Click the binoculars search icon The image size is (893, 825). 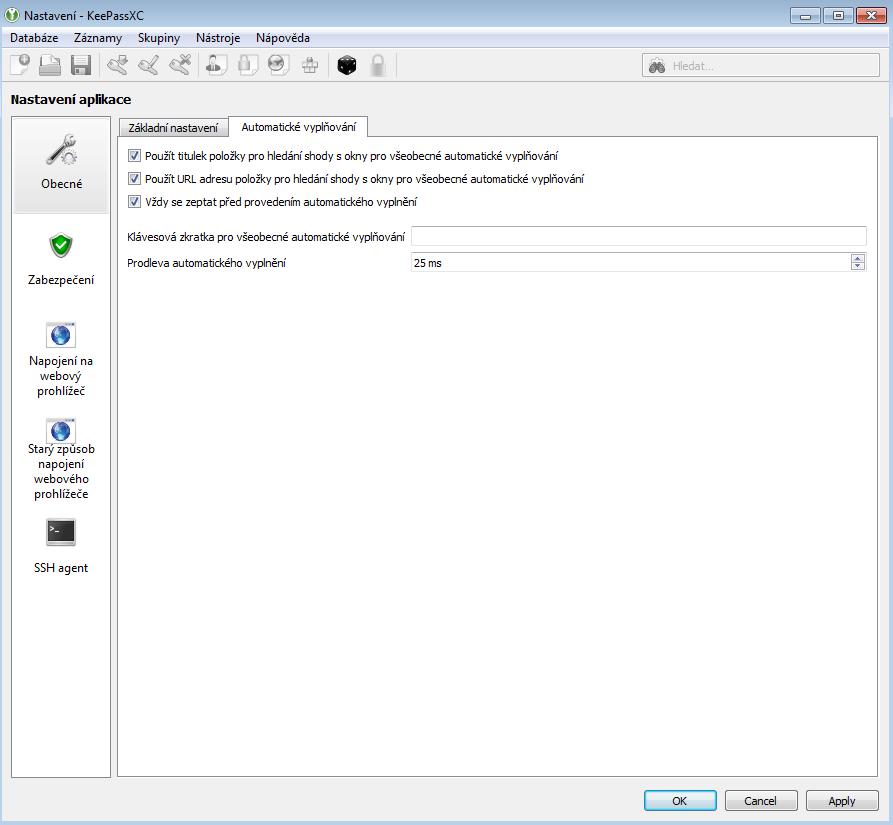click(657, 66)
